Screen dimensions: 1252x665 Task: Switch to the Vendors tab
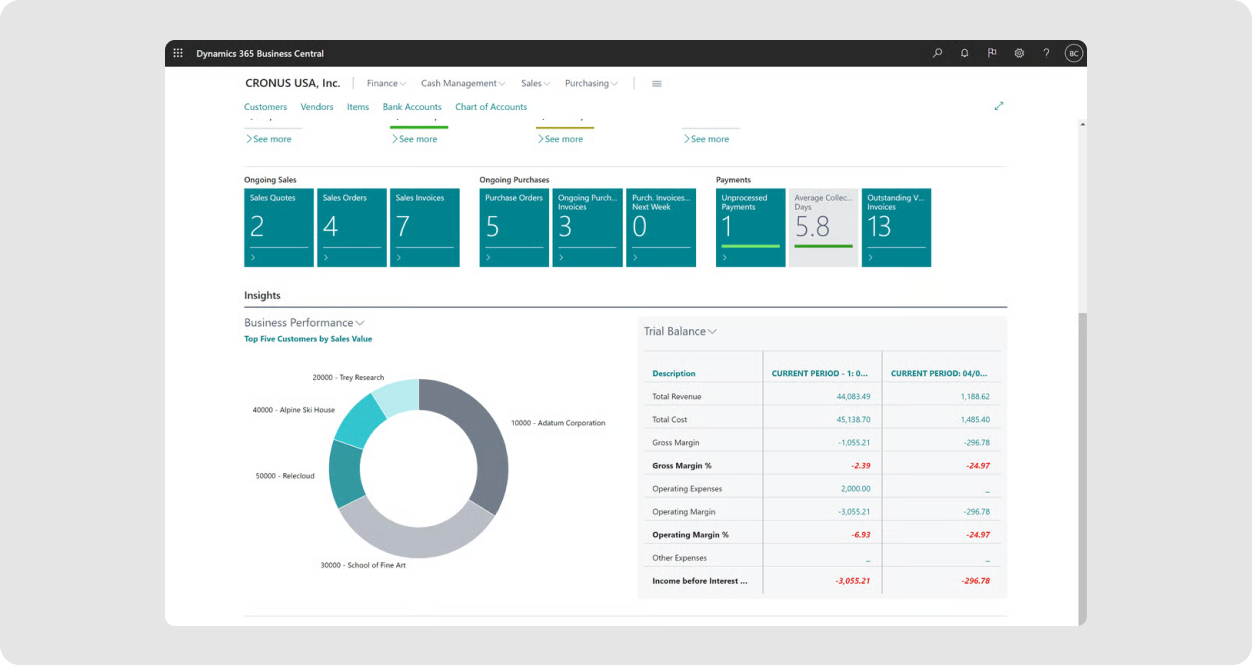pos(316,107)
